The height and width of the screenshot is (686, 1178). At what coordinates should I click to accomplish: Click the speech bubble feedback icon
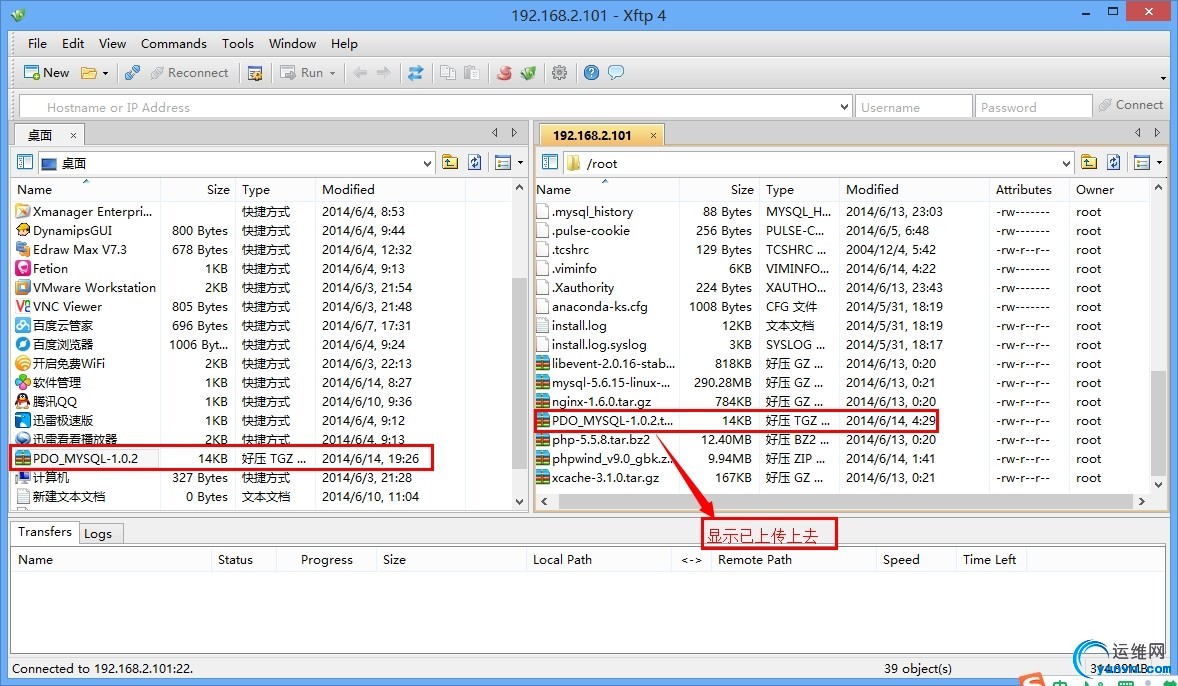coord(616,73)
